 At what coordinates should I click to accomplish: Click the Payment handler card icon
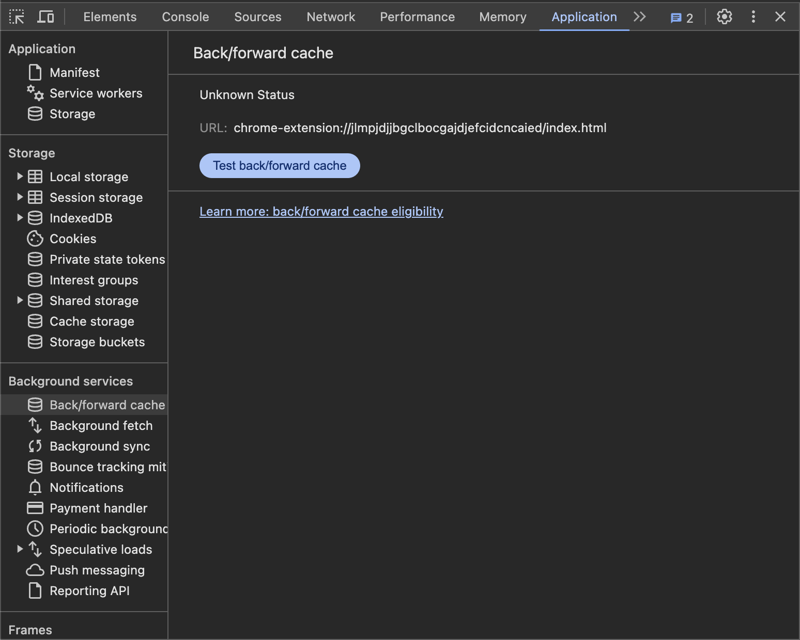coord(35,508)
